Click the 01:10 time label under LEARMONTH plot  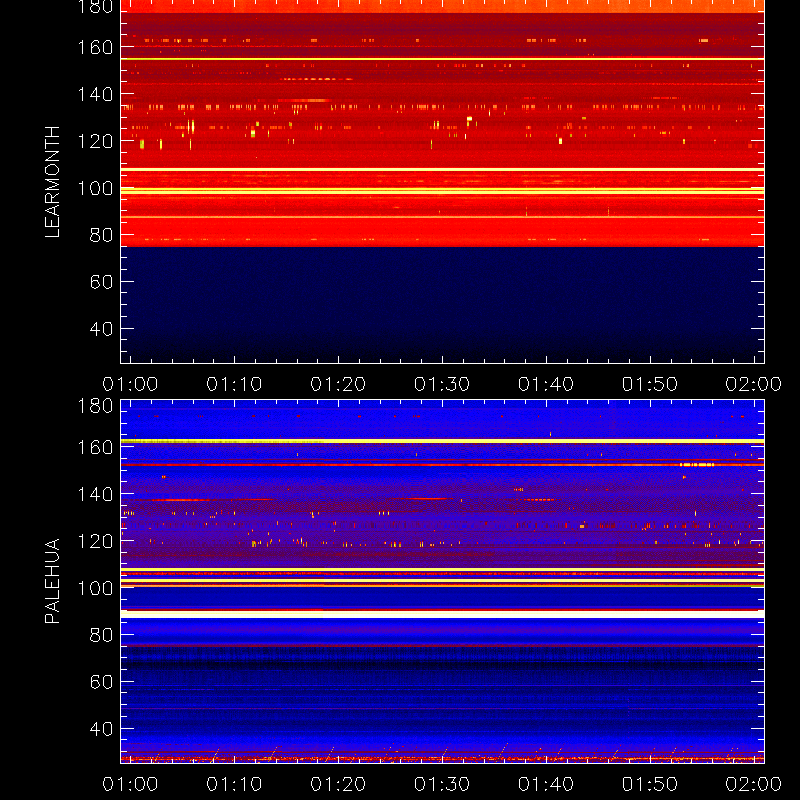point(234,384)
